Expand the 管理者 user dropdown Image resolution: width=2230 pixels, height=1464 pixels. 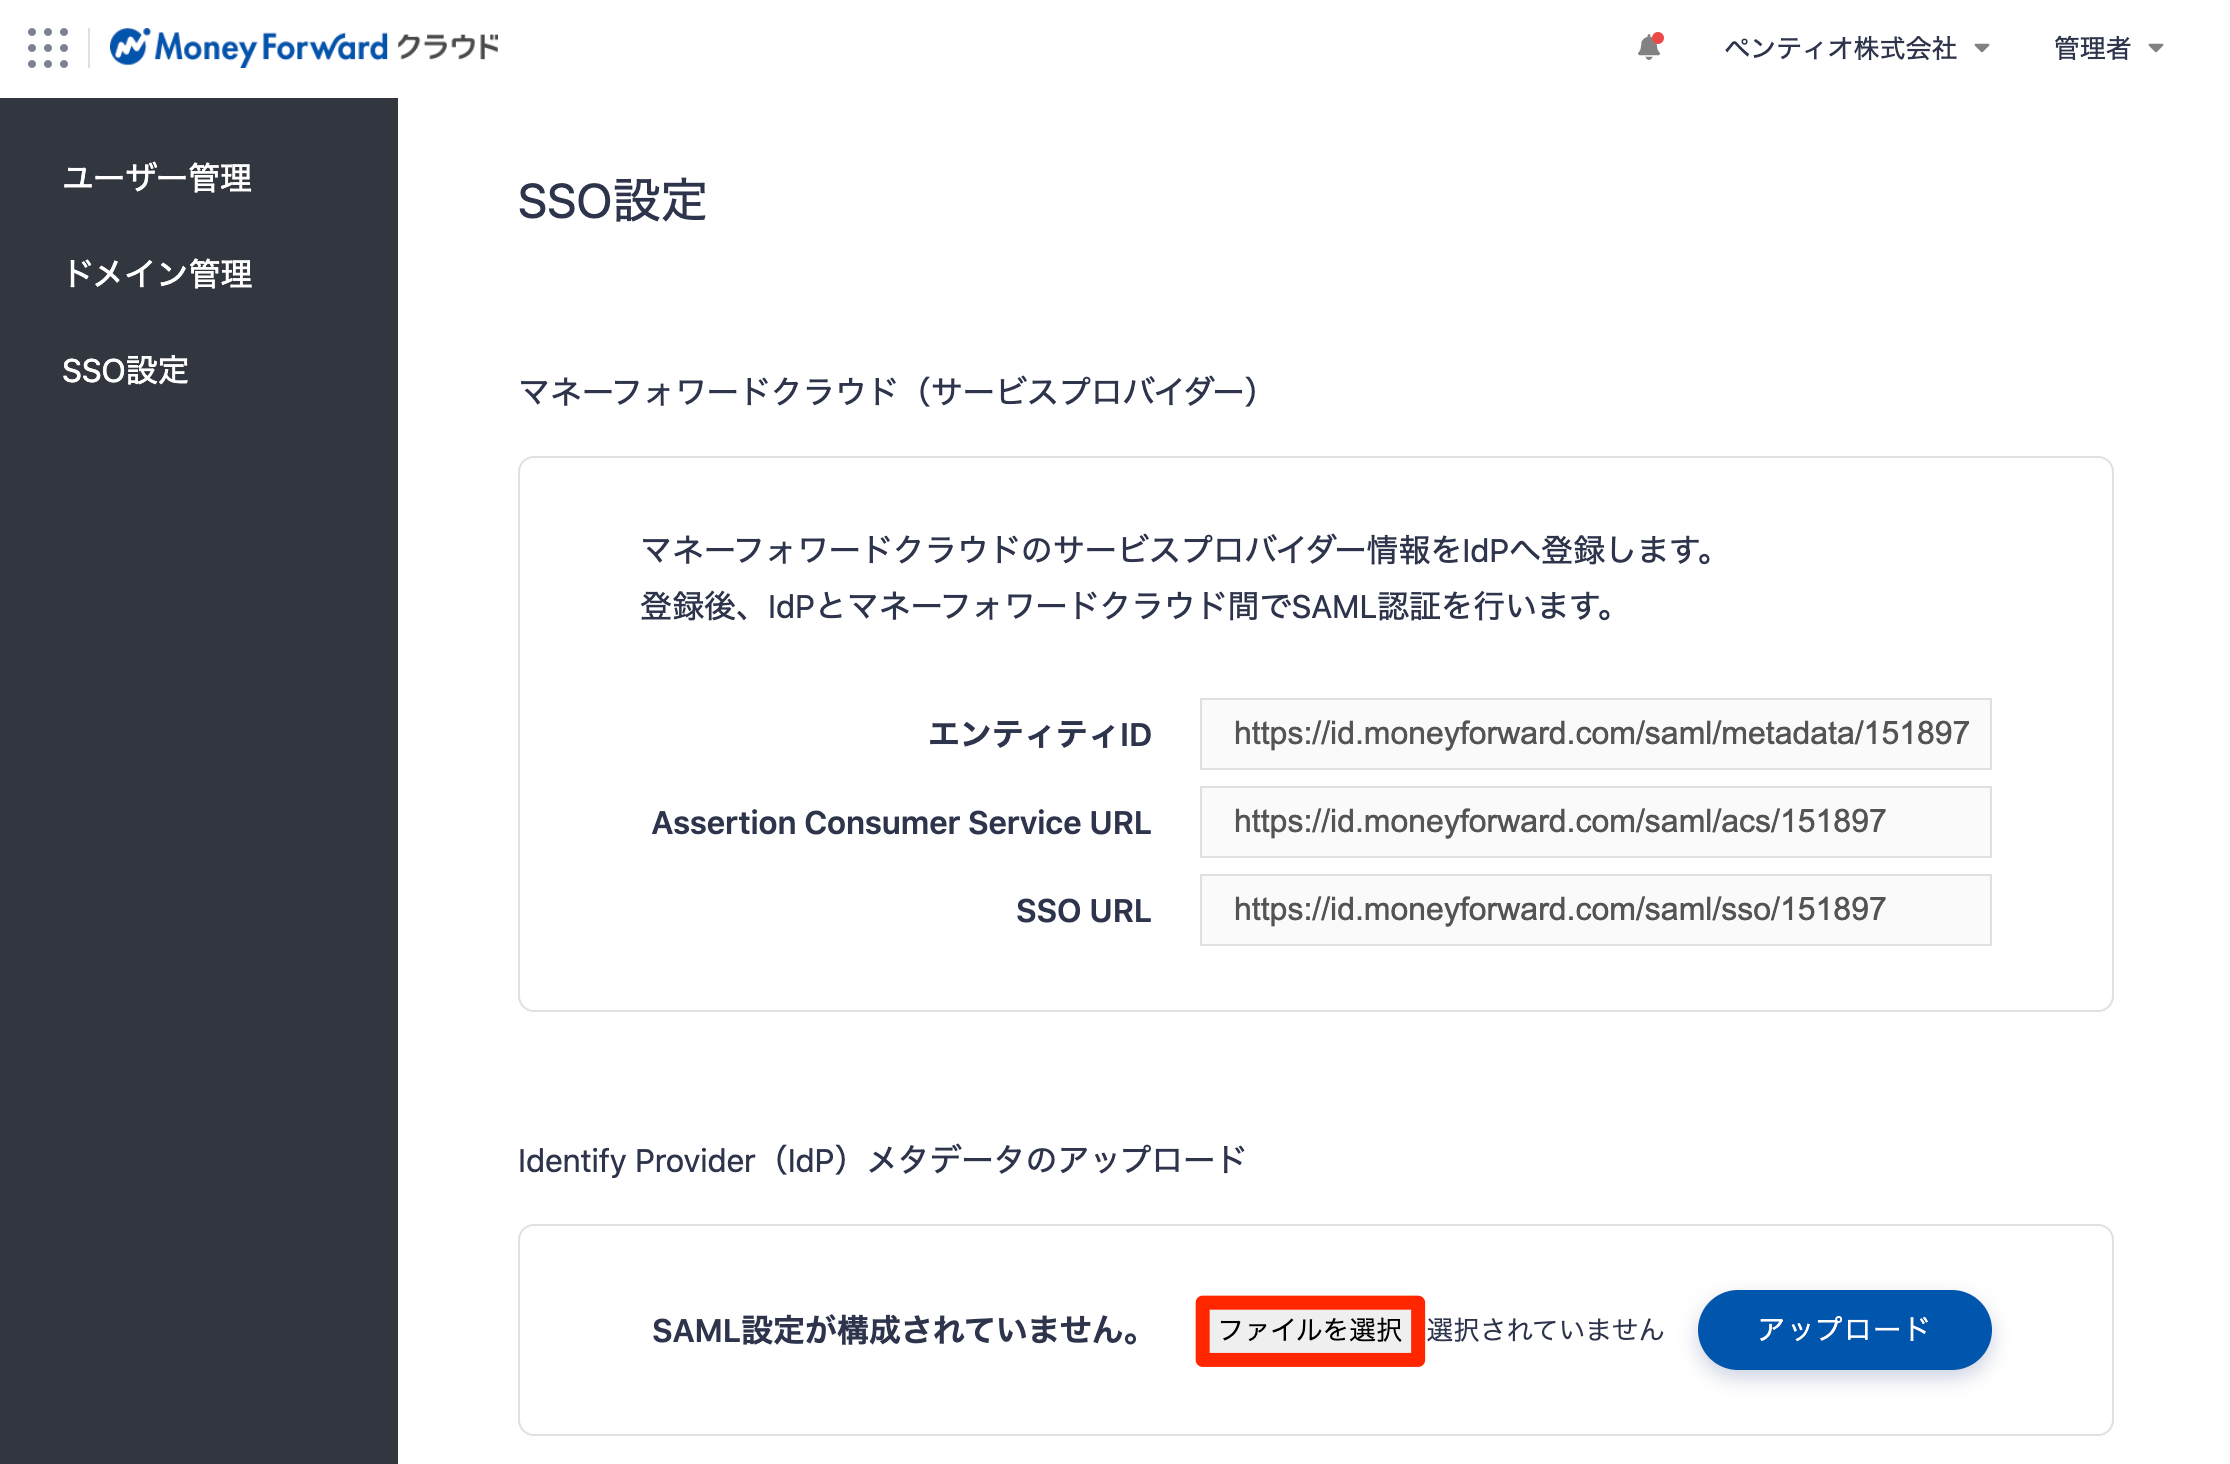pos(2108,48)
